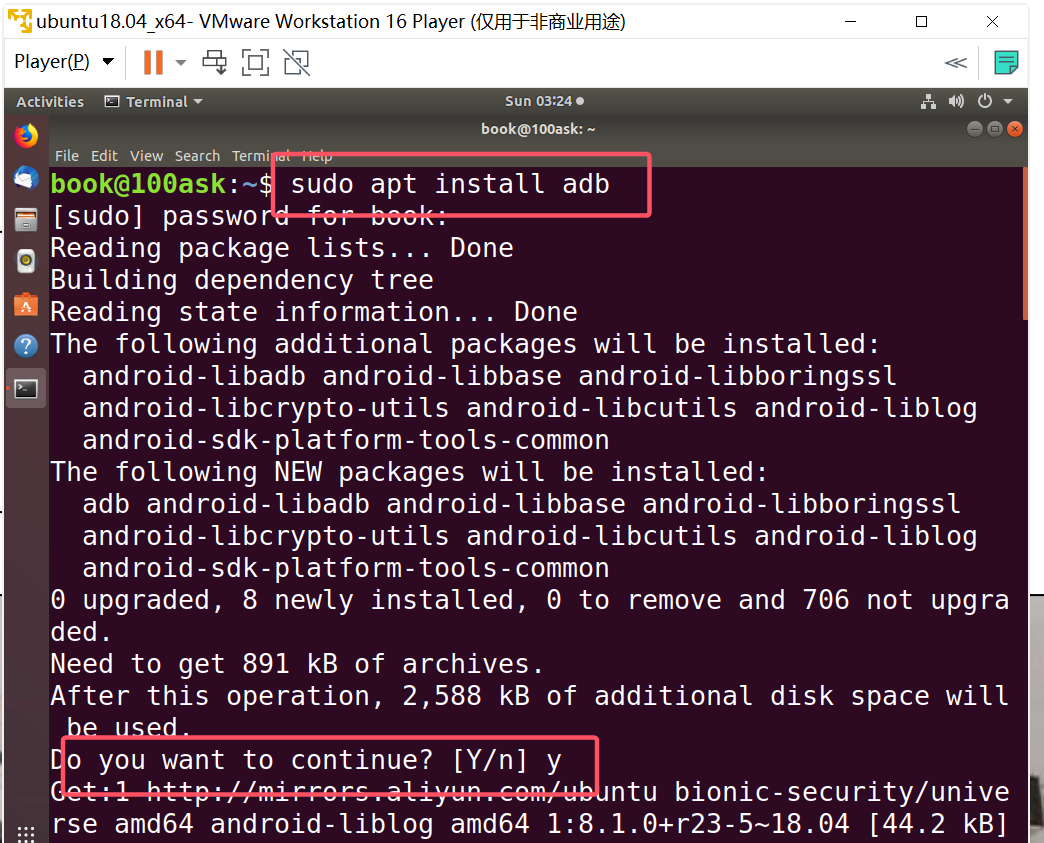The height and width of the screenshot is (843, 1044).
Task: Select the Terminal icon in the dock
Action: pyautogui.click(x=26, y=388)
